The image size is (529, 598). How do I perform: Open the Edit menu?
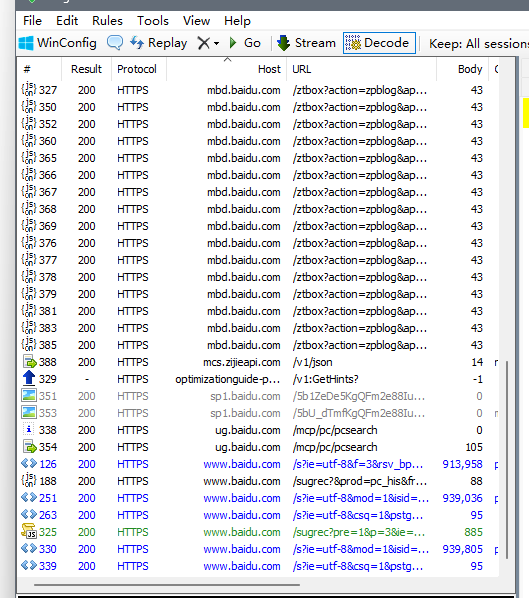pyautogui.click(x=67, y=21)
